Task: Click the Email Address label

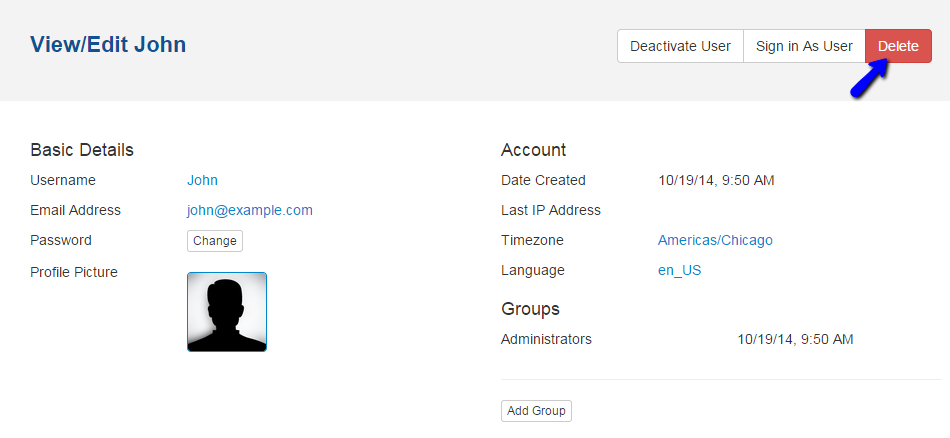Action: 75,210
